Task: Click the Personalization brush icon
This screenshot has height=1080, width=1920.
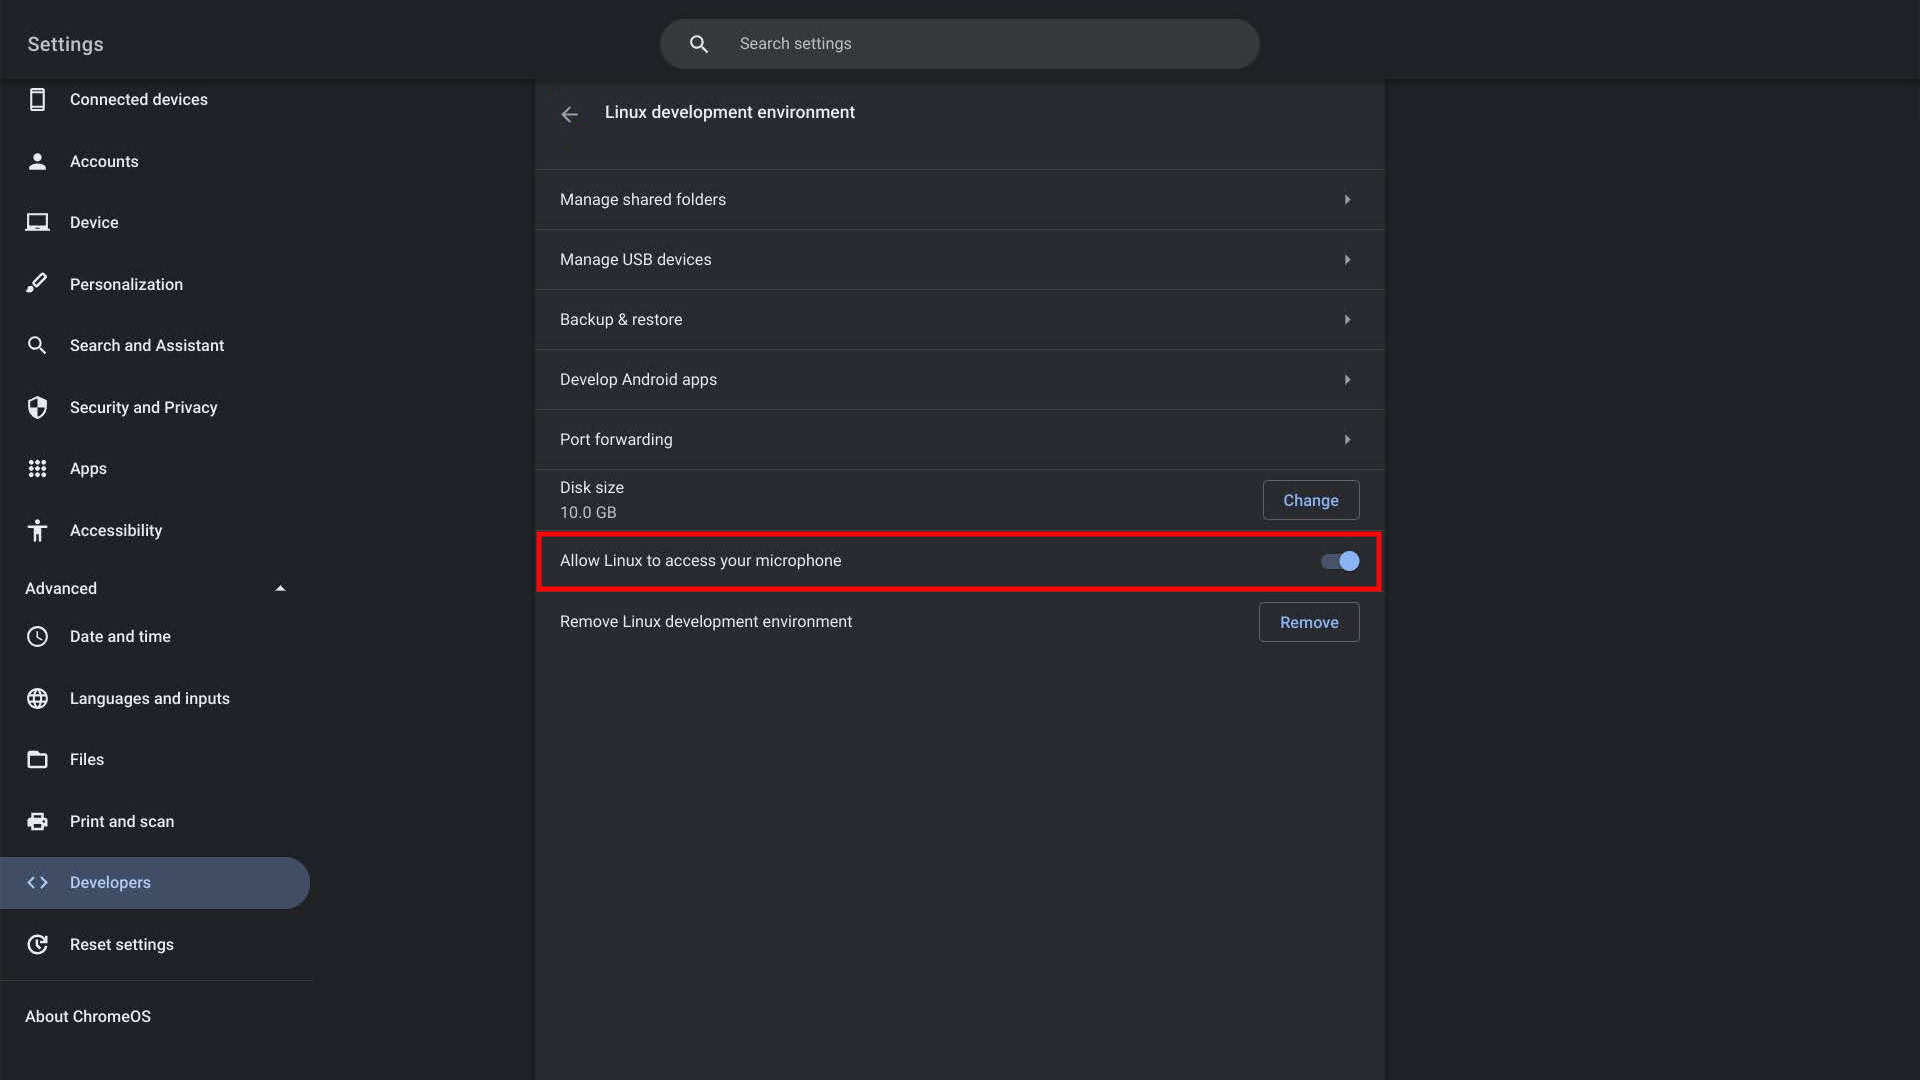Action: (x=37, y=284)
